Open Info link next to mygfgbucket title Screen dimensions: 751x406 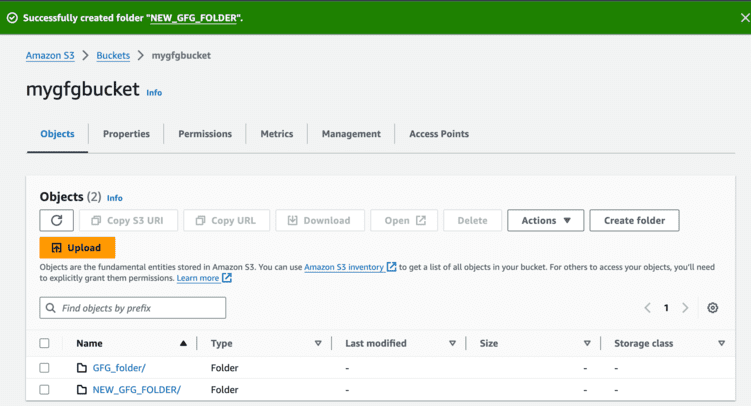(x=154, y=93)
